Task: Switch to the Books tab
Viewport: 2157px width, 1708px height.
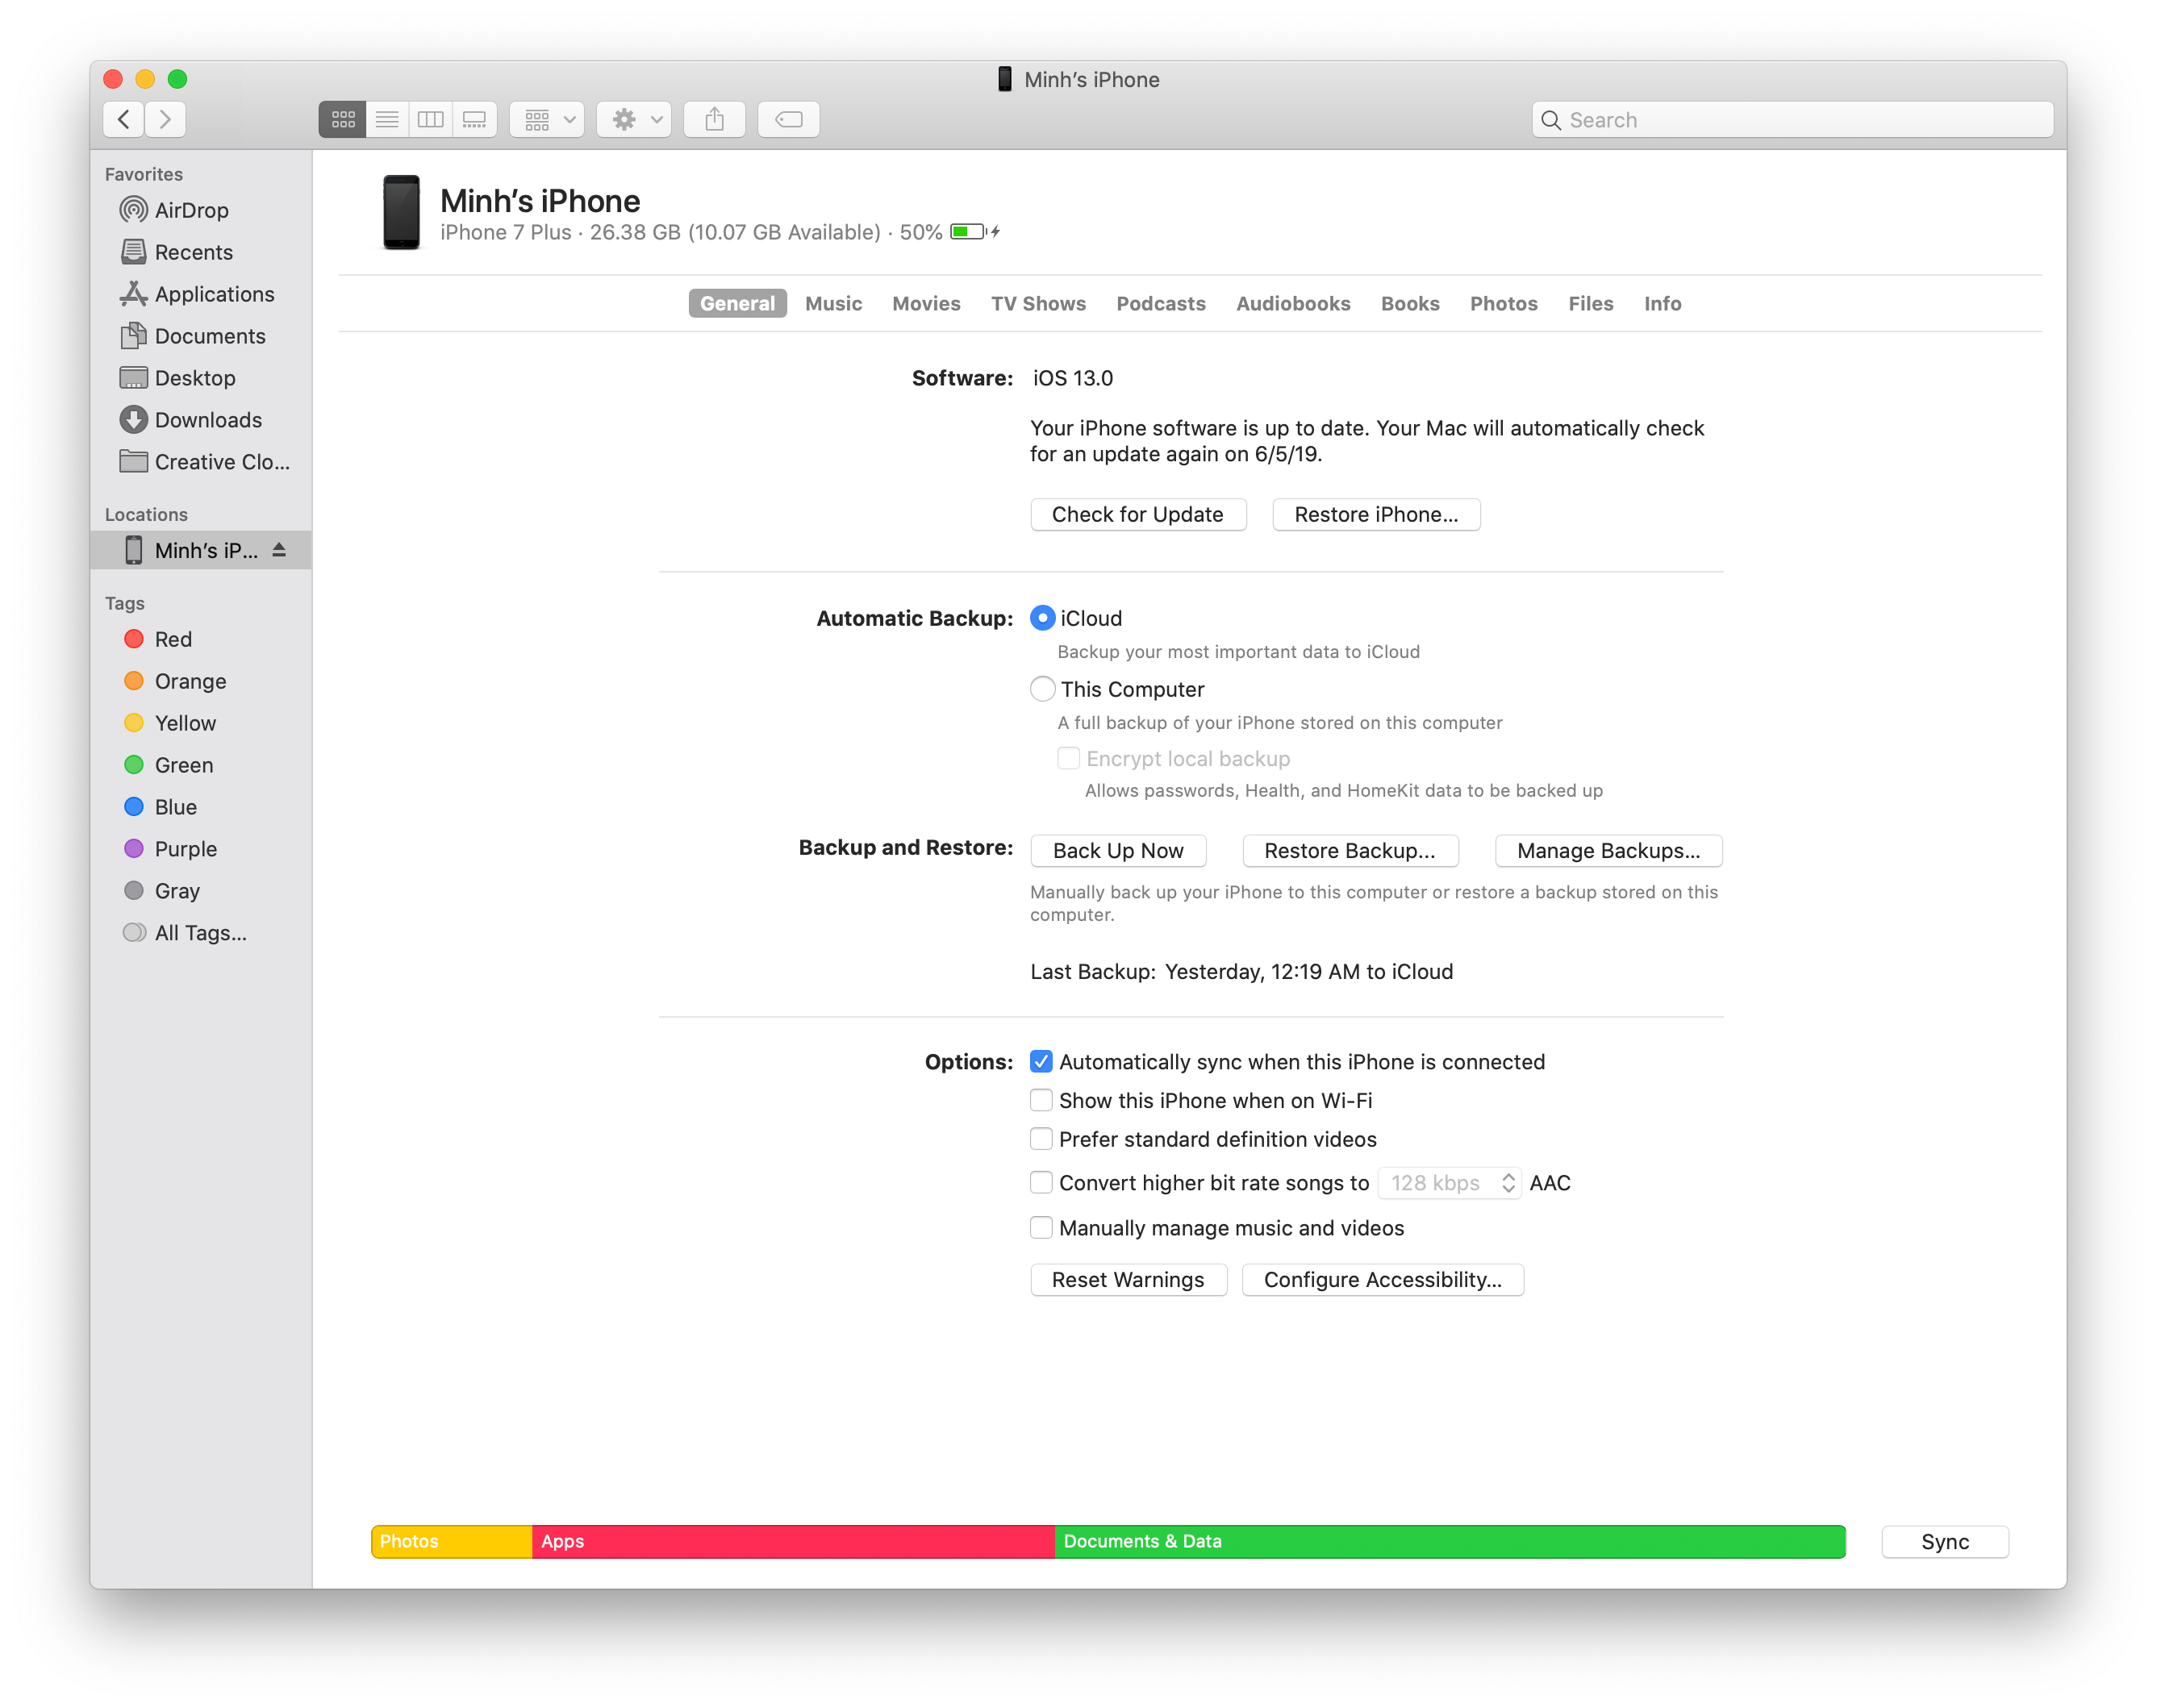Action: click(1410, 304)
